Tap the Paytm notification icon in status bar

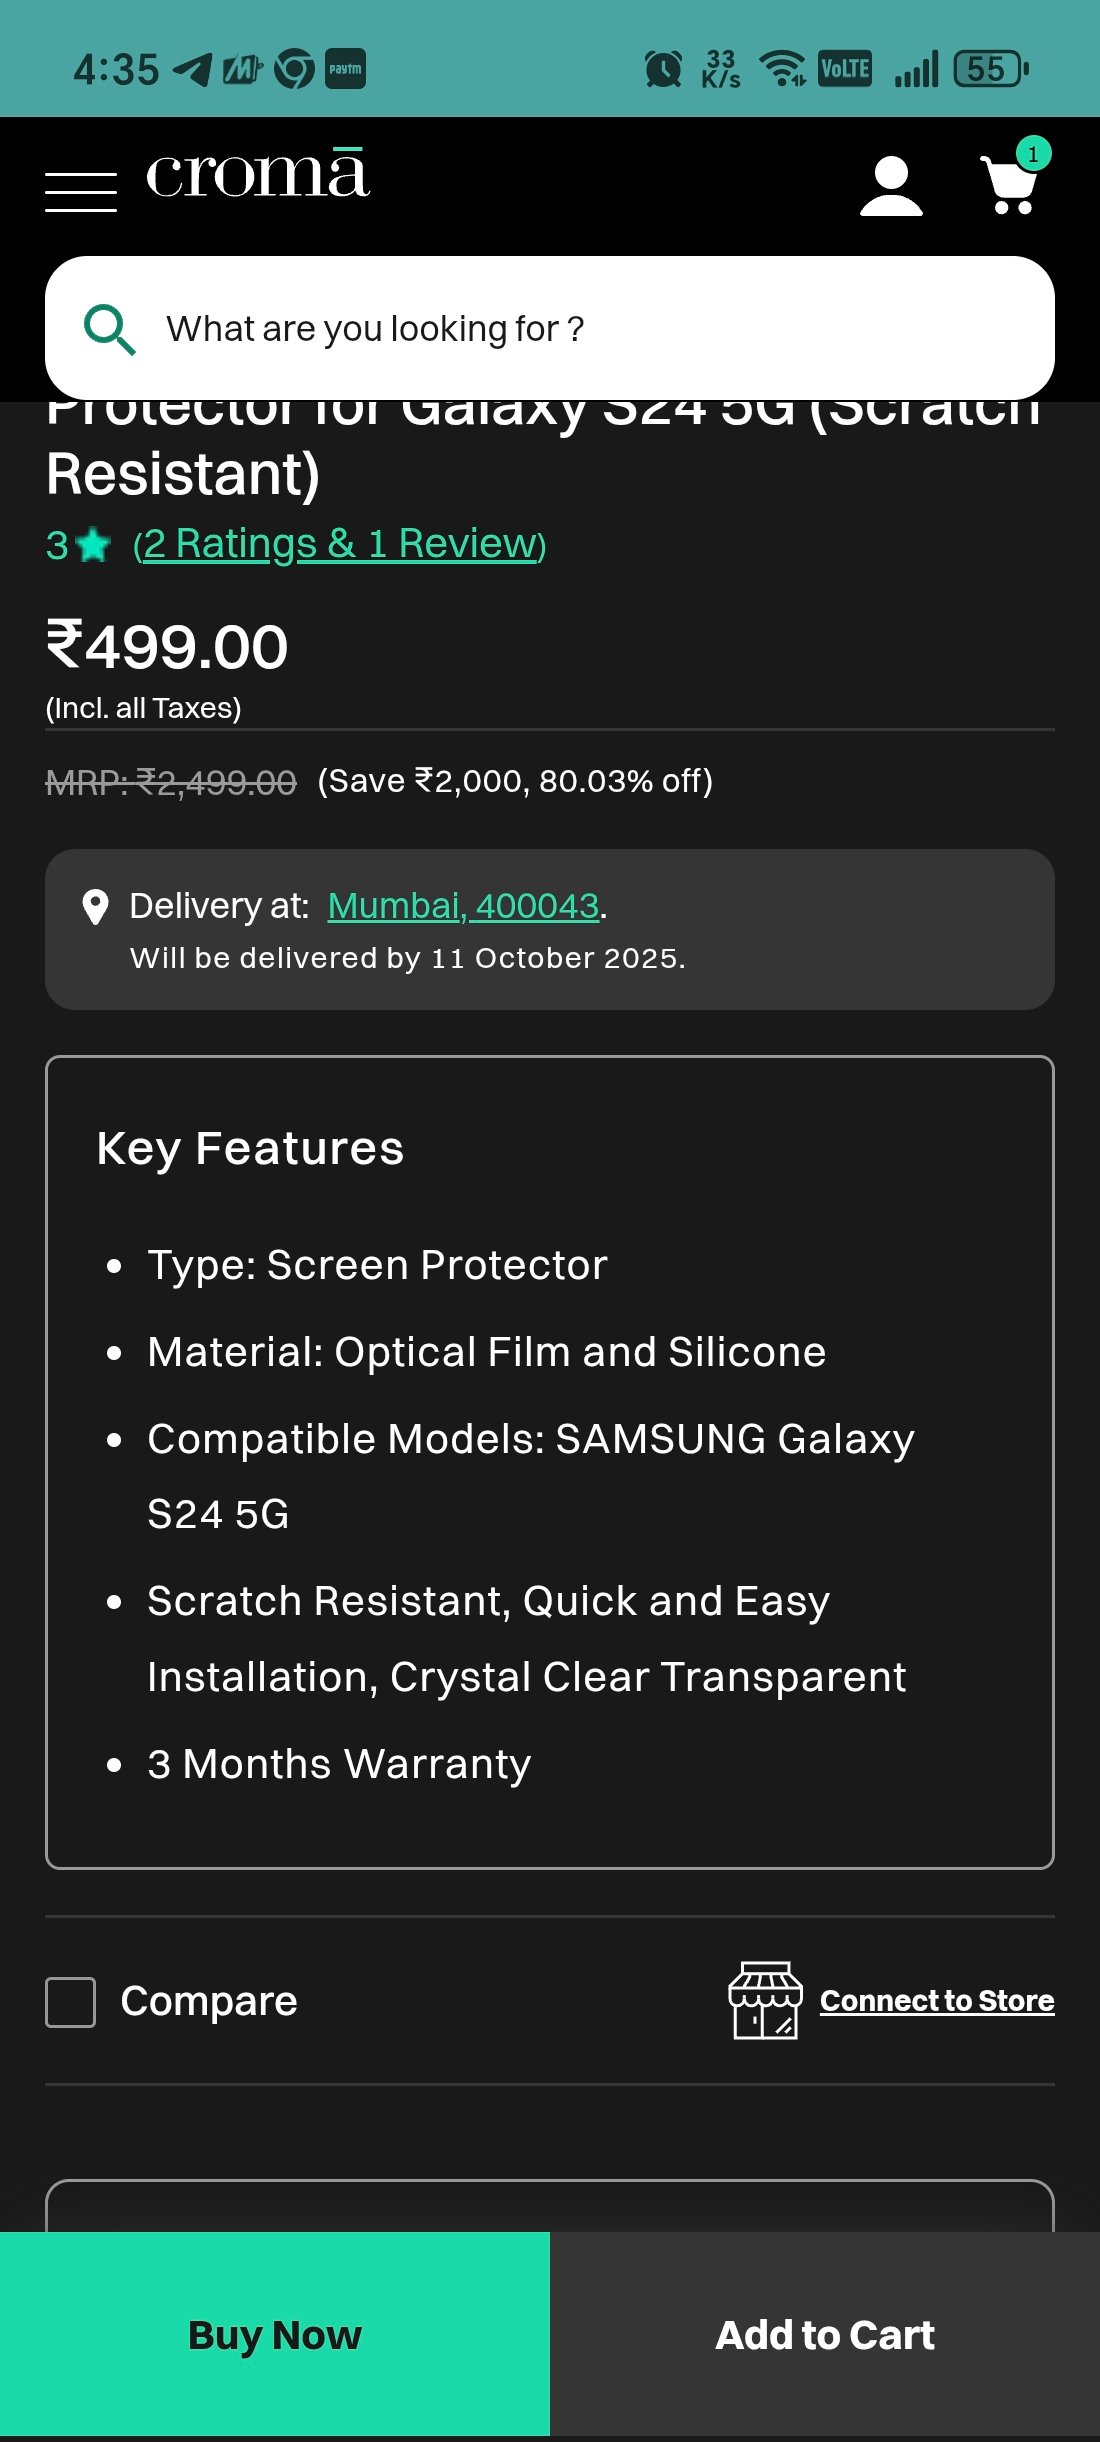(345, 69)
